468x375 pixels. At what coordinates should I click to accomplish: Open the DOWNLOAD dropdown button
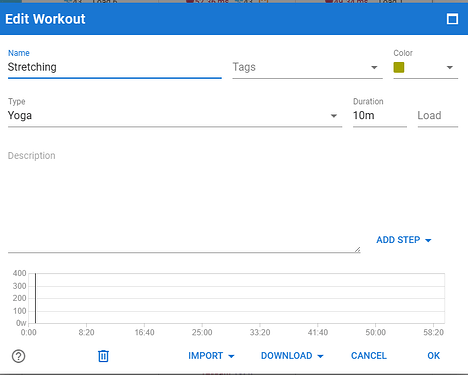(x=292, y=356)
